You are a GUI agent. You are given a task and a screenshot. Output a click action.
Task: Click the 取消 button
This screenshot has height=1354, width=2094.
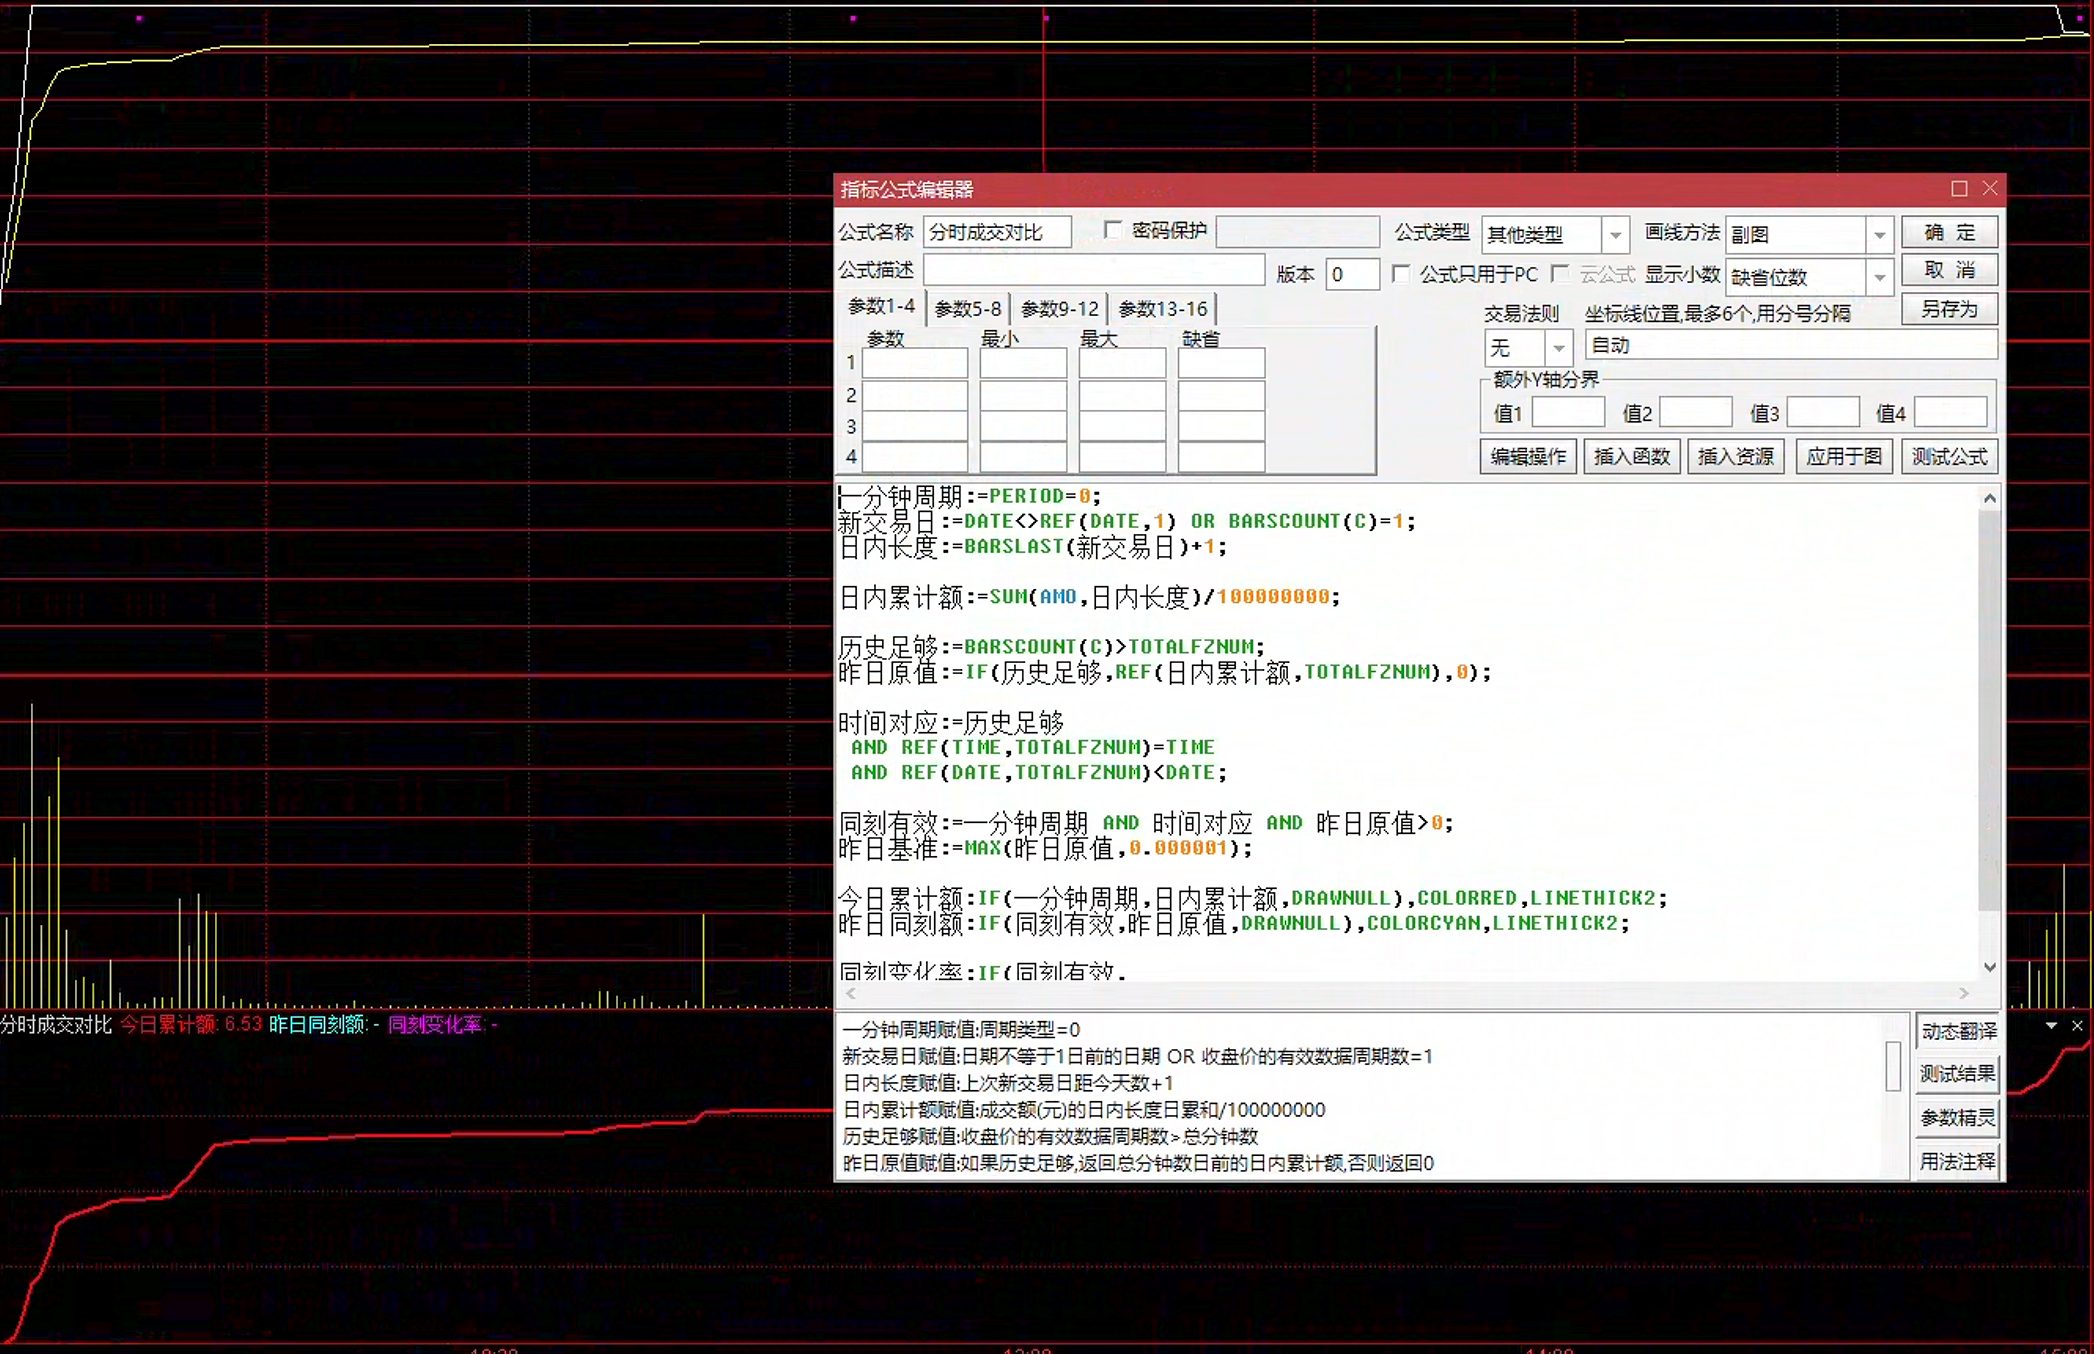1949,270
